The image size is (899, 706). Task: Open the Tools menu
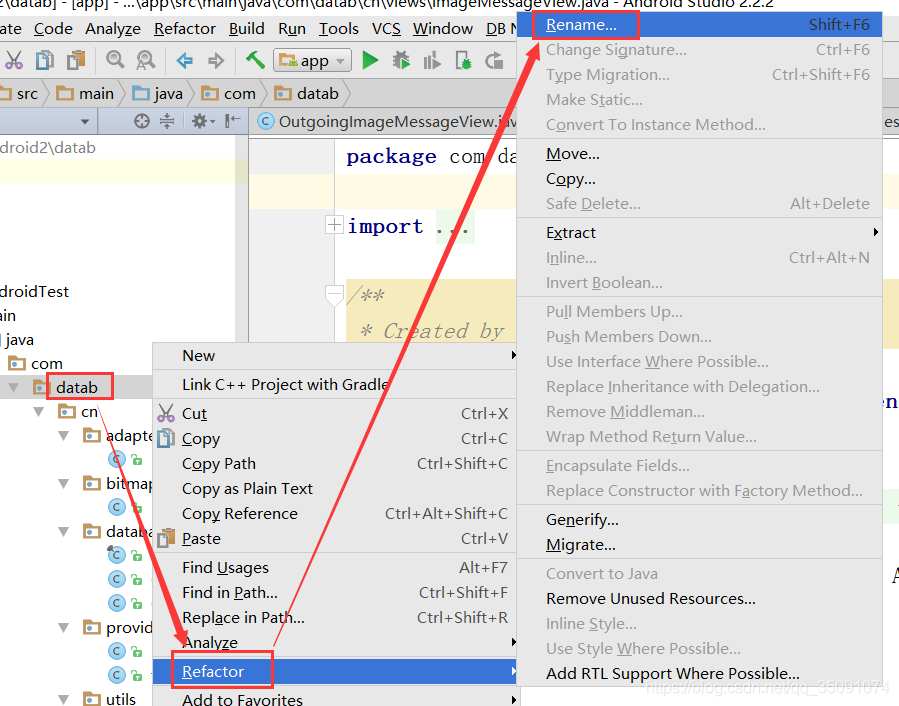pos(339,29)
